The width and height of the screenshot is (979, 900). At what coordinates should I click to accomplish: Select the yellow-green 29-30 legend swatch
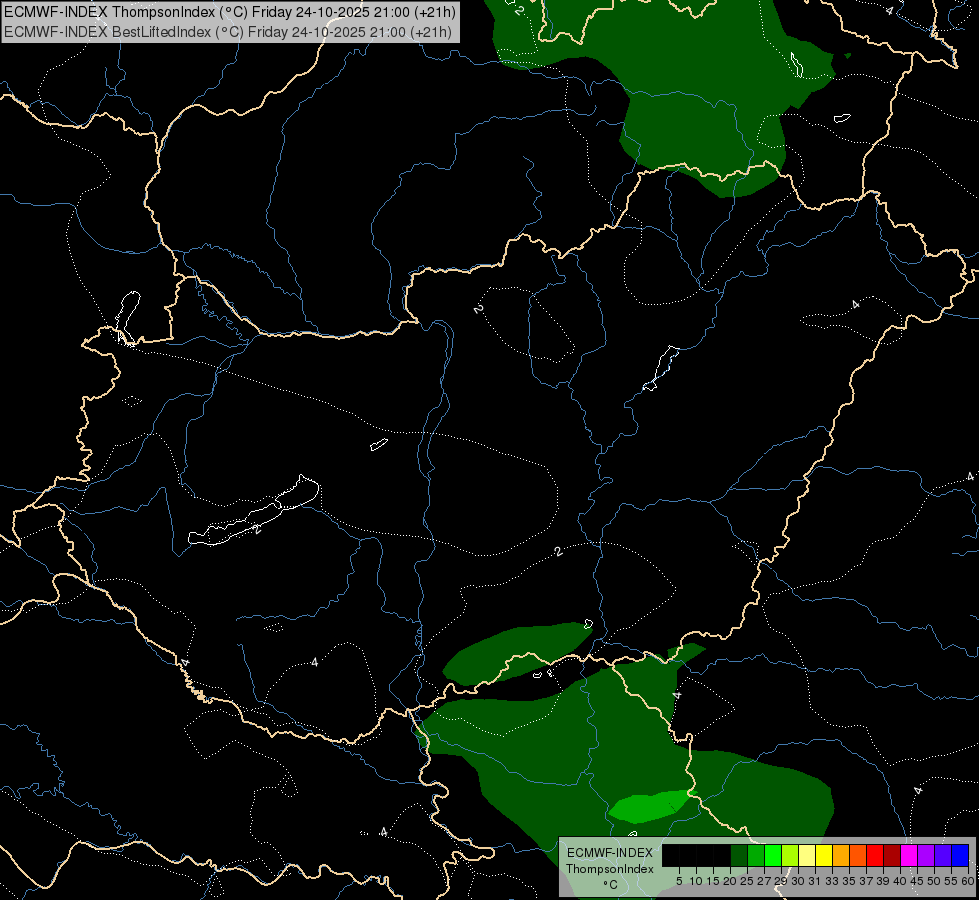pos(790,855)
